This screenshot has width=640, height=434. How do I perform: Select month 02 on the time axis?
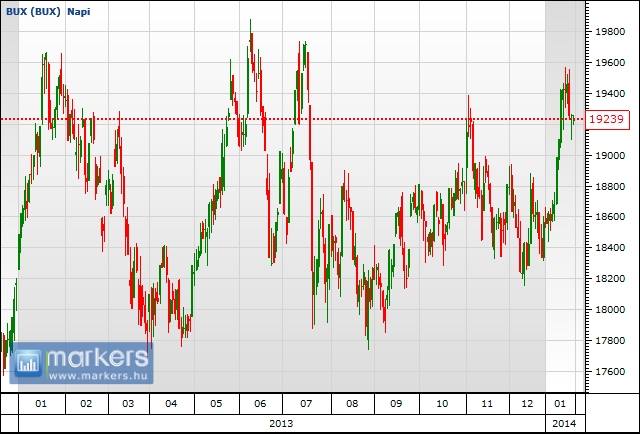click(86, 404)
